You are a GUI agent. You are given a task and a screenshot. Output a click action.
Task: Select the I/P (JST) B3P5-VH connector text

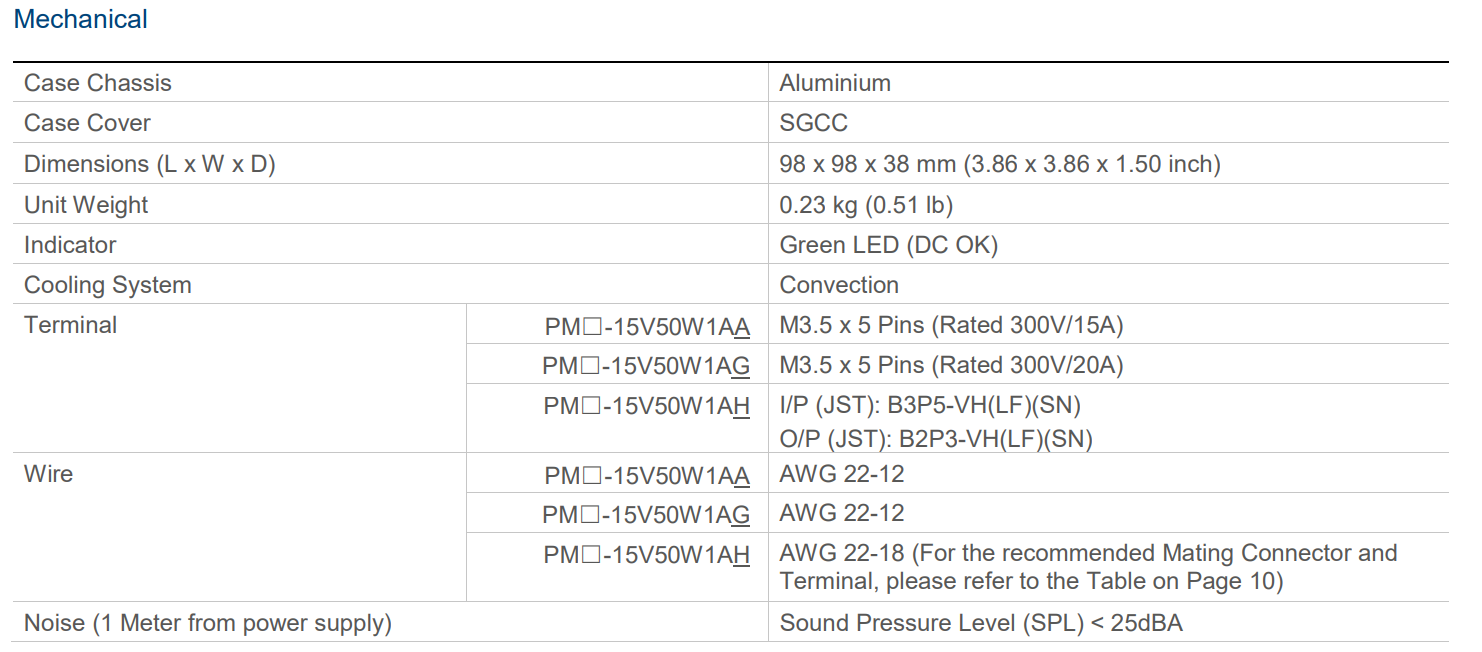pos(930,405)
